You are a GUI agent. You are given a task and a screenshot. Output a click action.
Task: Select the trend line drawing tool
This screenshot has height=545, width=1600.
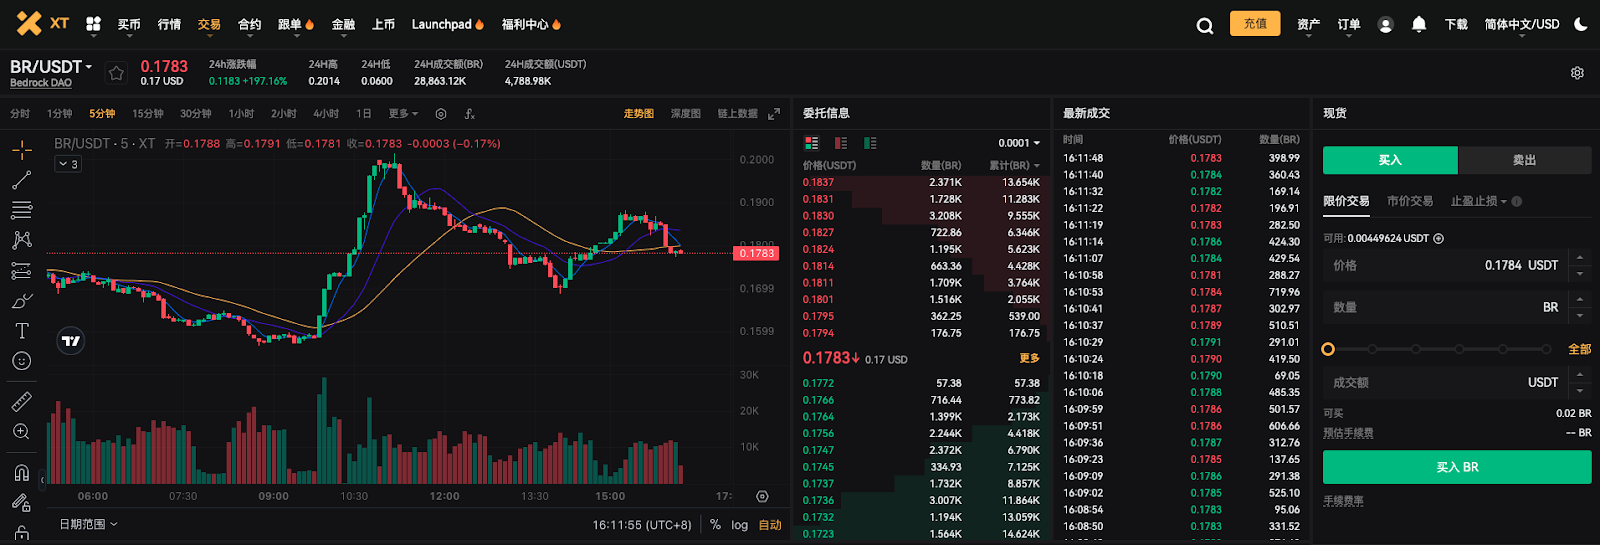(x=21, y=180)
